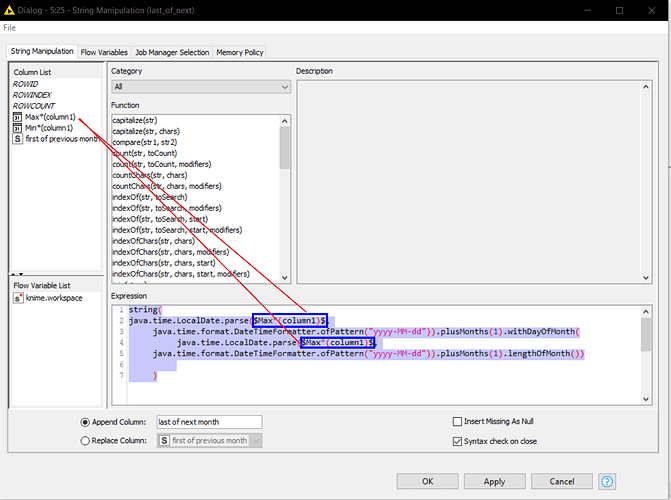Switch to Job Manager Selection tab
Screen dimensions: 671x500
pyautogui.click(x=171, y=52)
